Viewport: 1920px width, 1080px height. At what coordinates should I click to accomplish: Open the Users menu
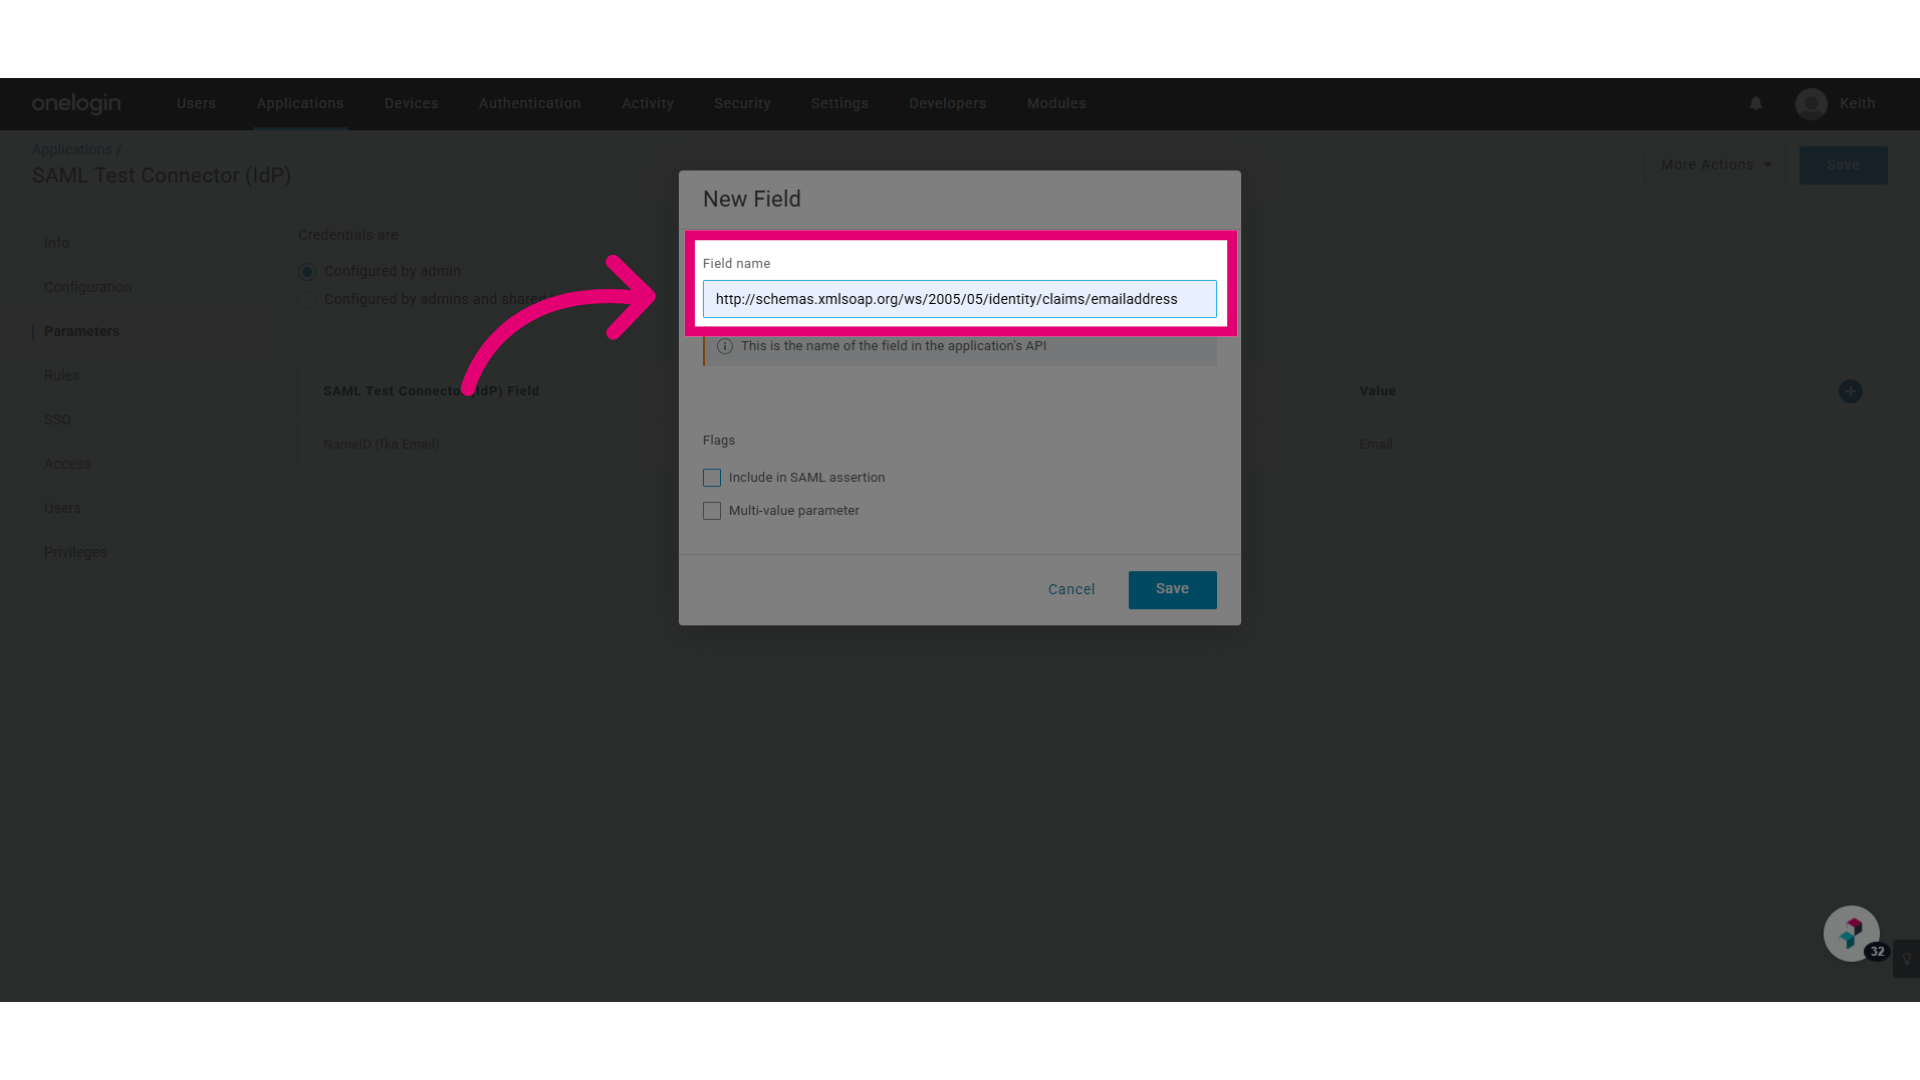click(196, 104)
